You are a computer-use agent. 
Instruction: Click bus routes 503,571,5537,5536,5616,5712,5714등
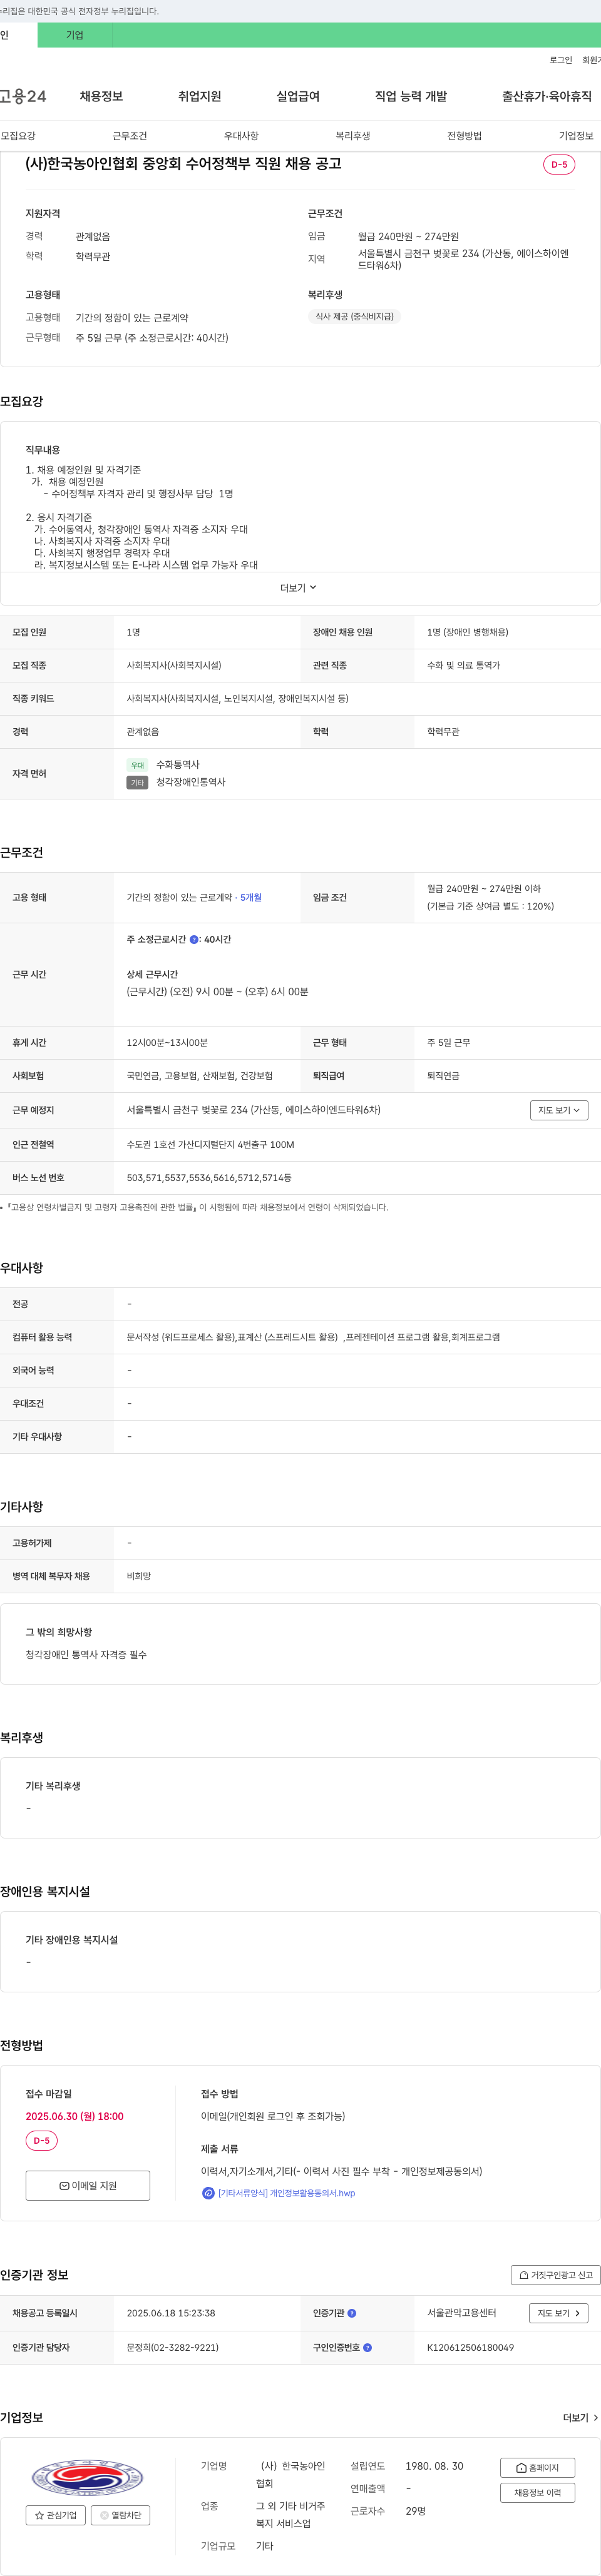[209, 1178]
